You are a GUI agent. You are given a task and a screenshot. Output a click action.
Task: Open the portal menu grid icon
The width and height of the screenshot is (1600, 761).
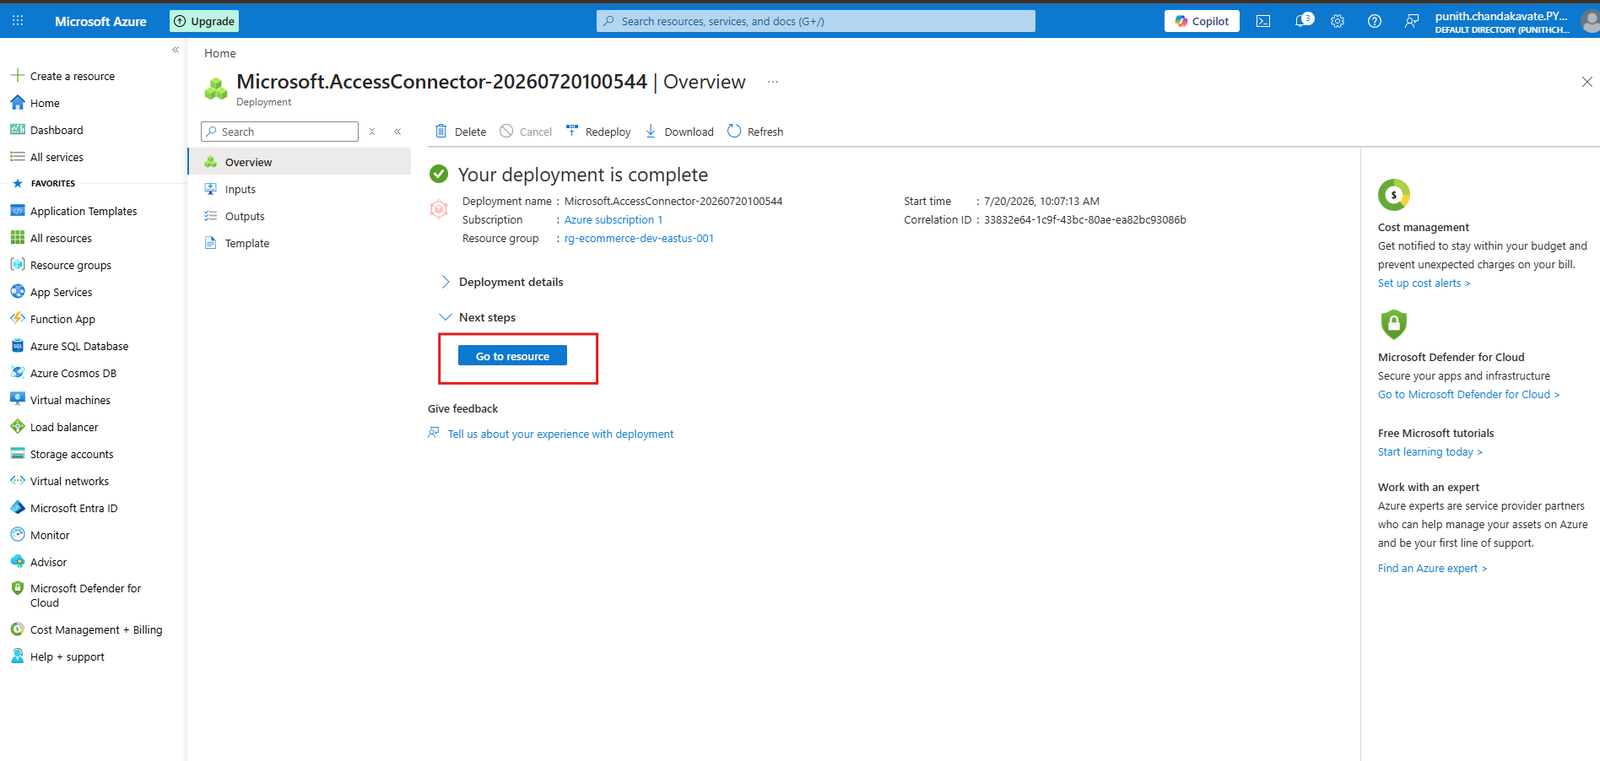pos(18,20)
